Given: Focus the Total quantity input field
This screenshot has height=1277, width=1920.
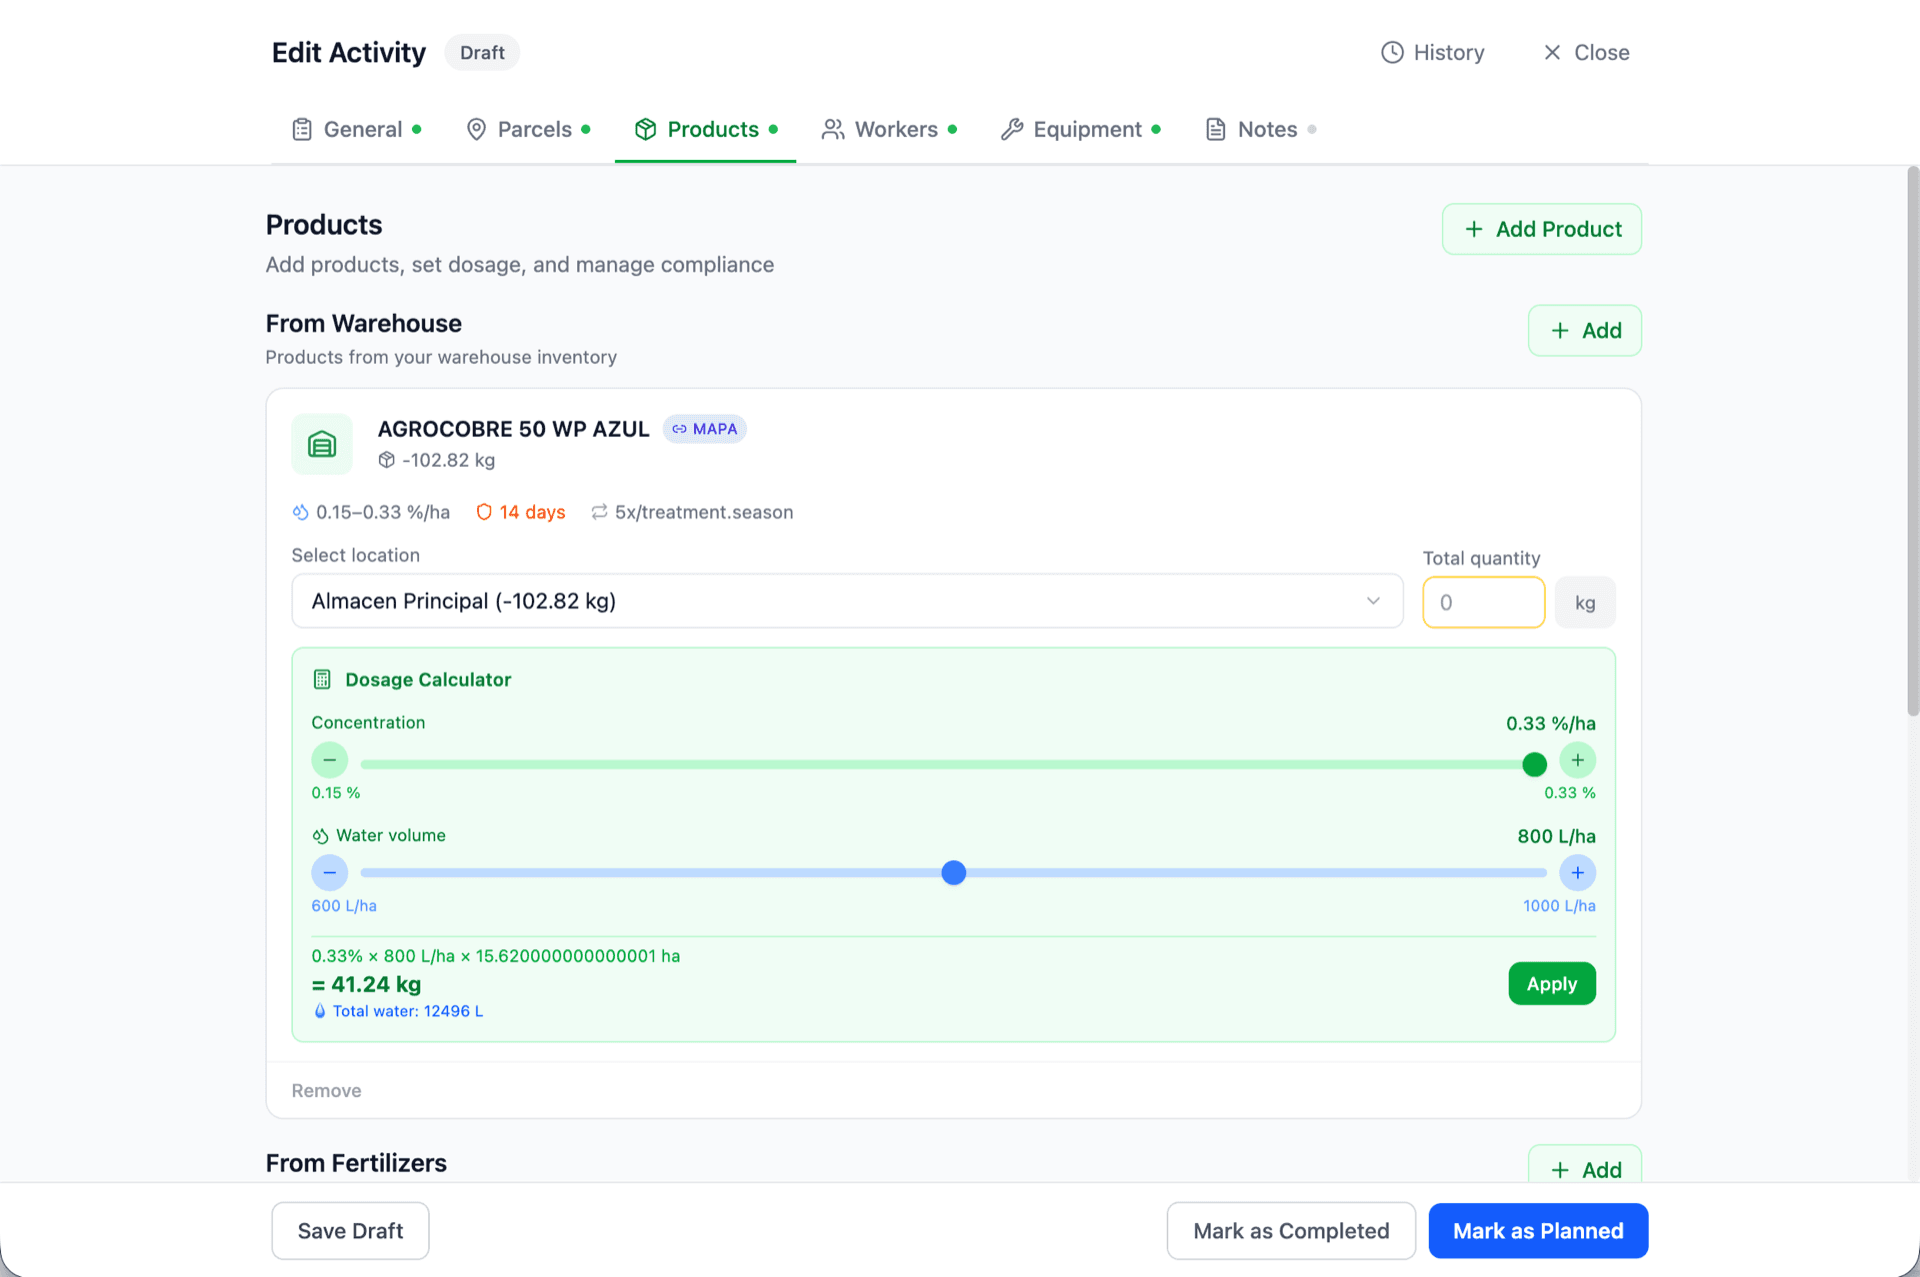Looking at the screenshot, I should [1483, 603].
